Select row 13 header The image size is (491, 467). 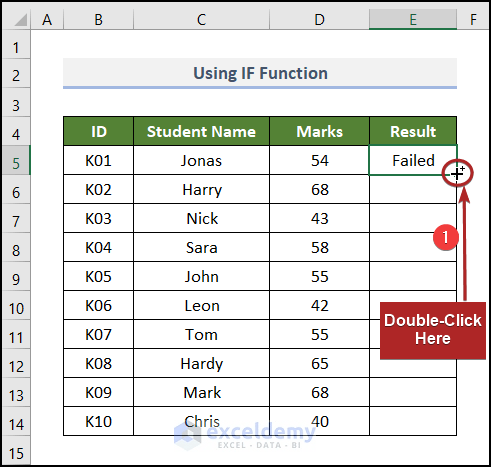(16, 392)
